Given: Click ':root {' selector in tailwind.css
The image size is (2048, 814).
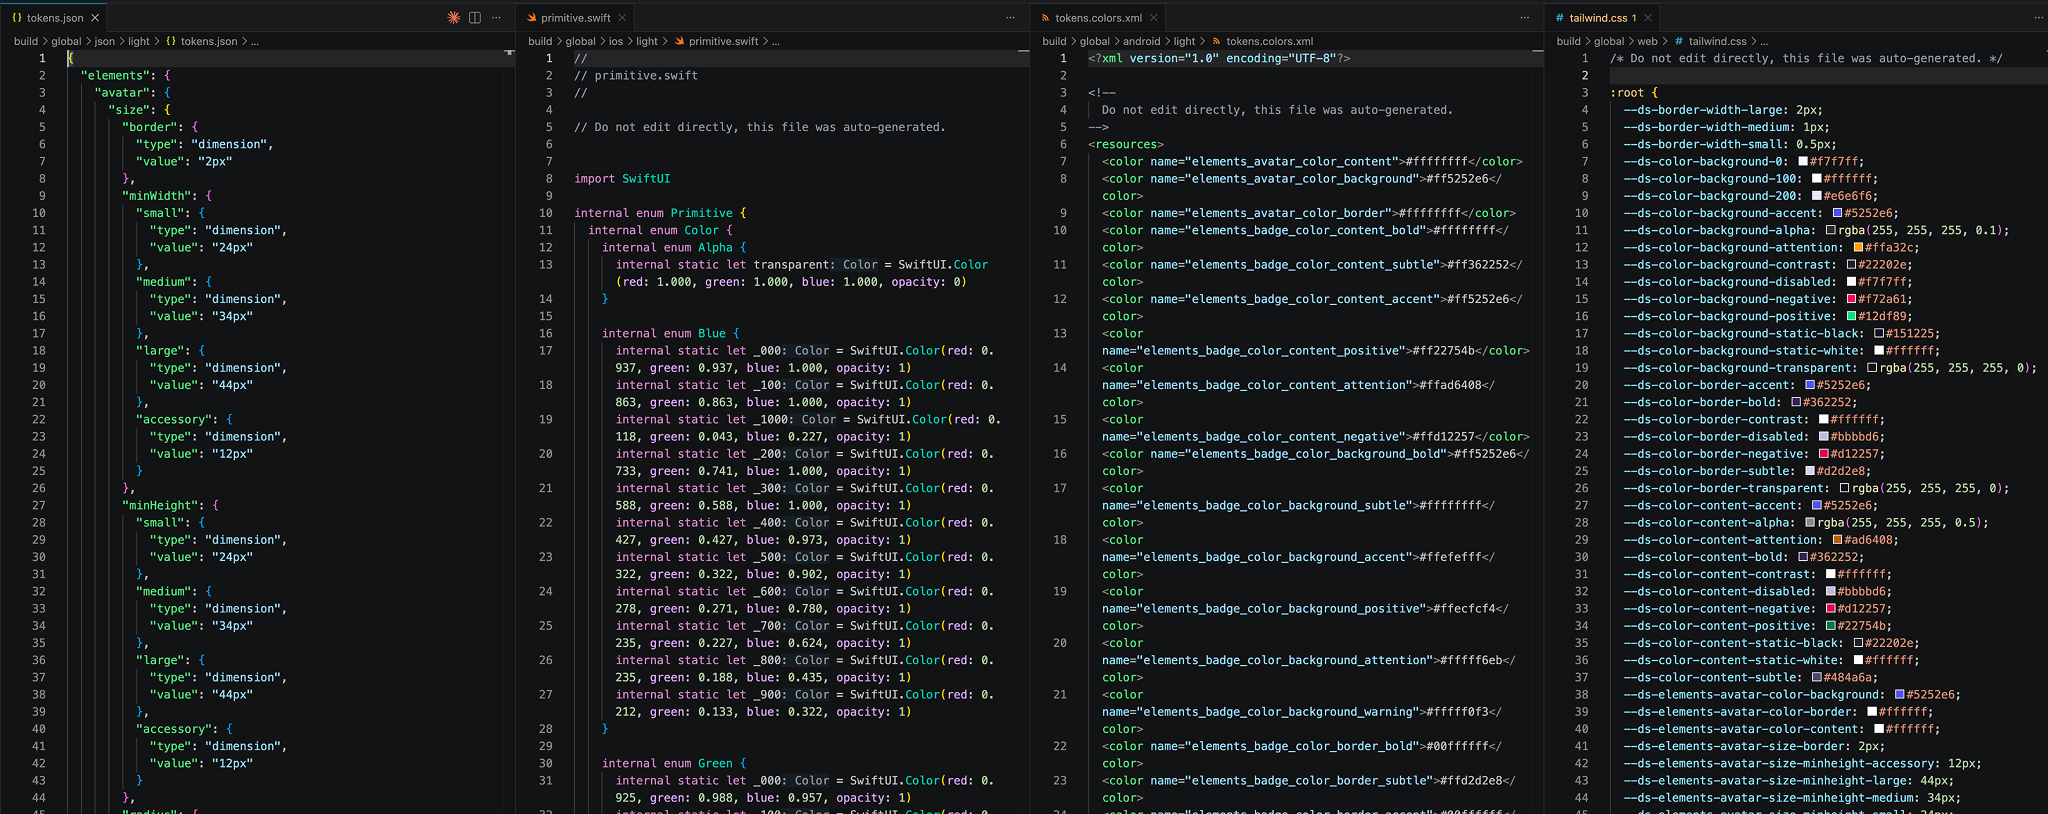Looking at the screenshot, I should pyautogui.click(x=1633, y=93).
